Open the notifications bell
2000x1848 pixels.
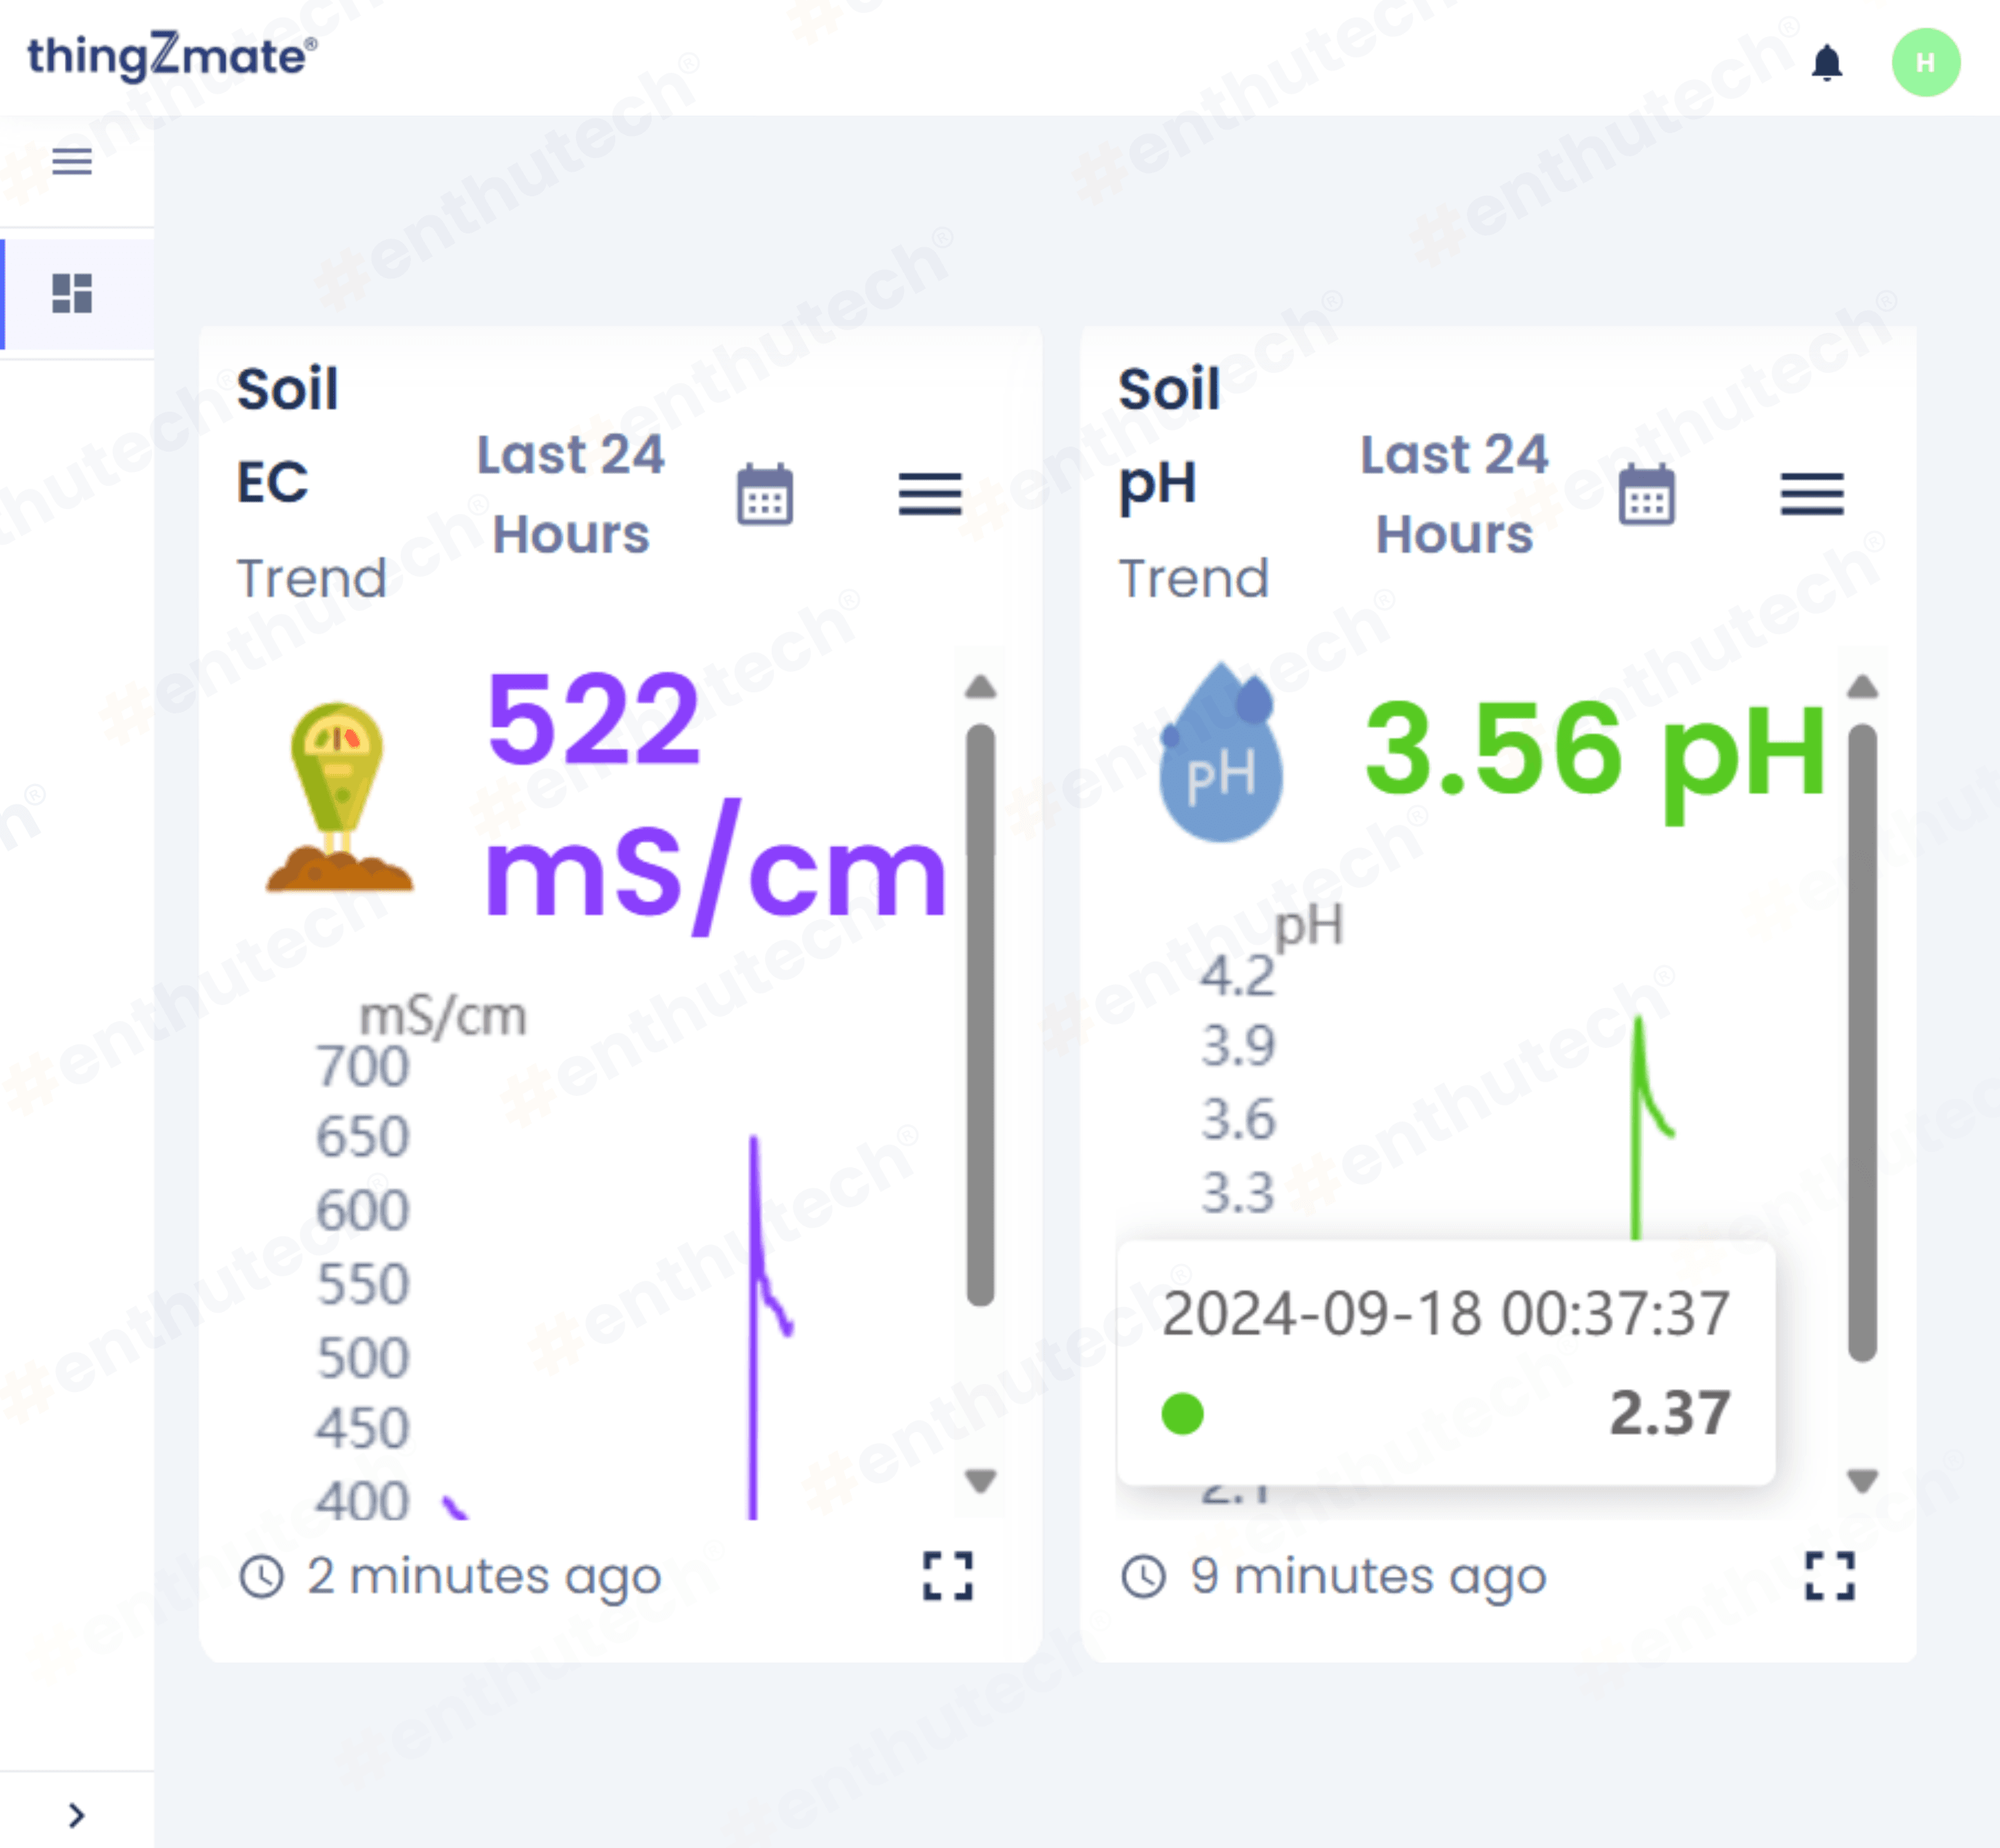click(x=1826, y=63)
